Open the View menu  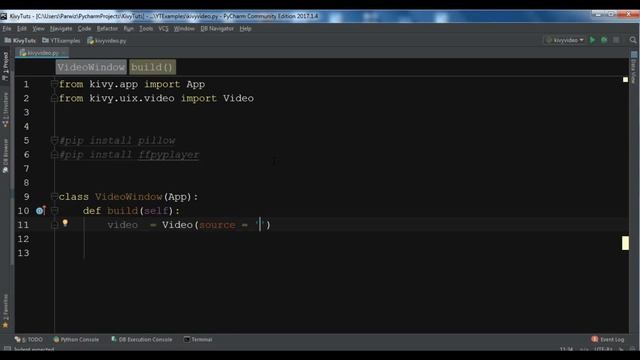pos(38,29)
